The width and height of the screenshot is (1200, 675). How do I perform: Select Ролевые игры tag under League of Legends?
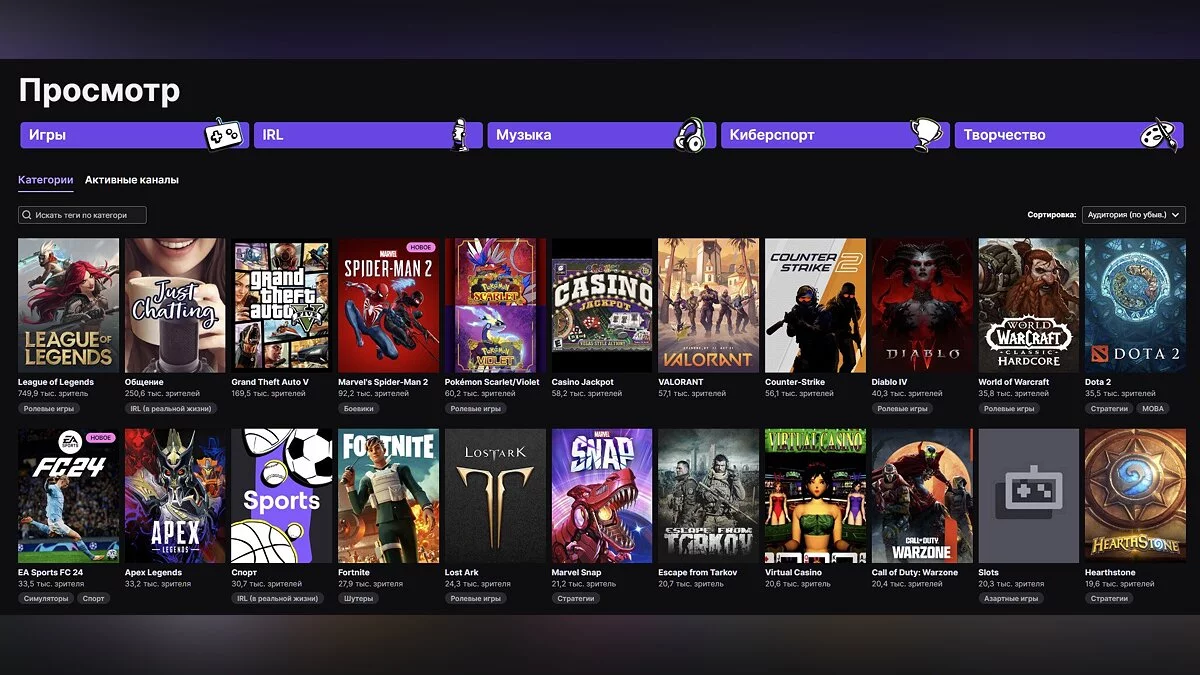coord(48,409)
